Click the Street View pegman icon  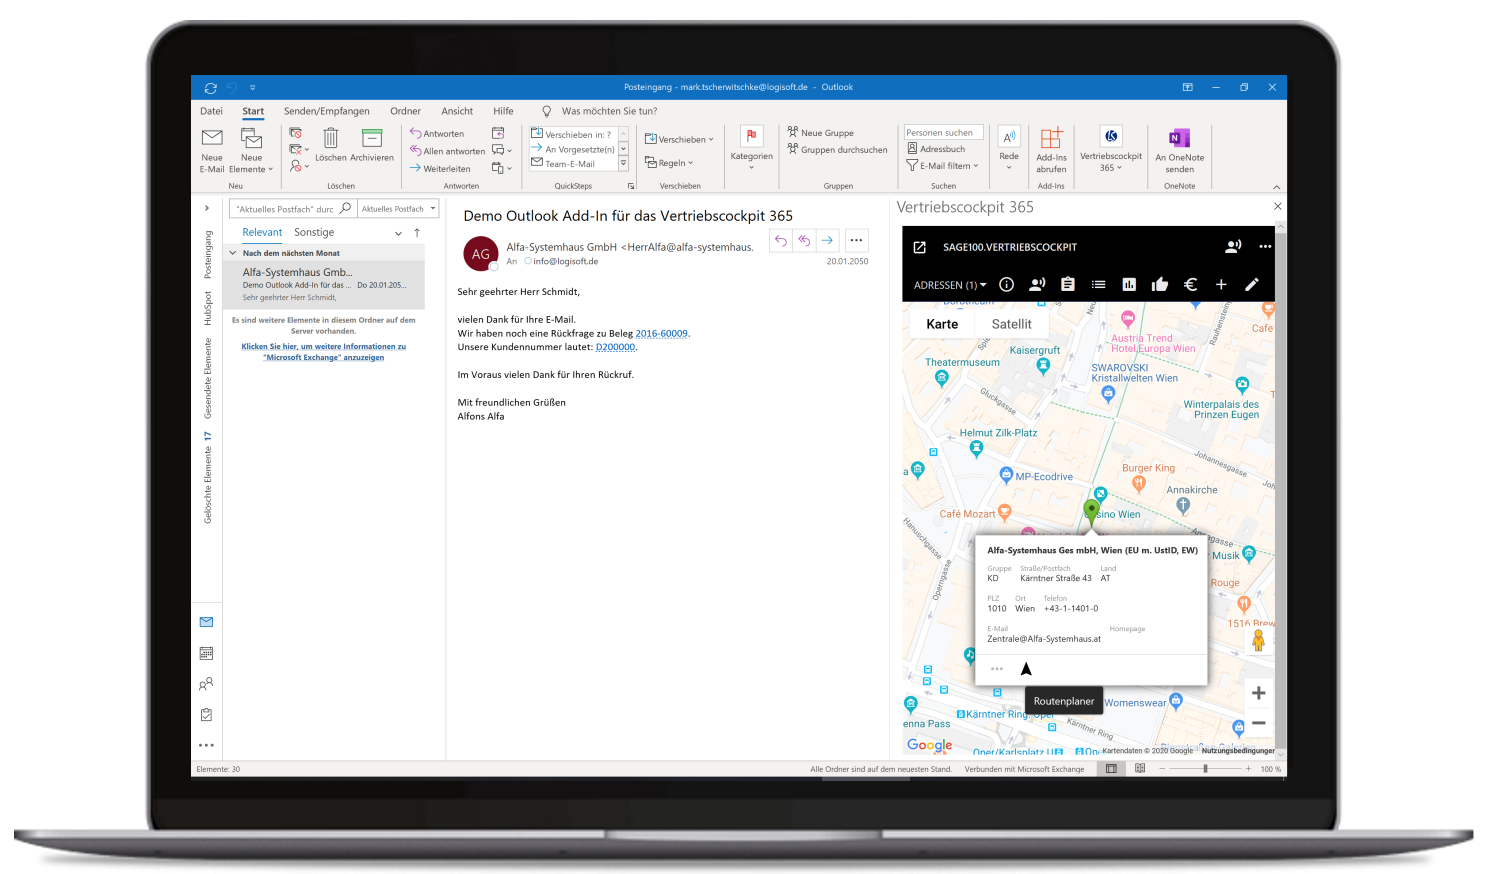pos(1258,639)
